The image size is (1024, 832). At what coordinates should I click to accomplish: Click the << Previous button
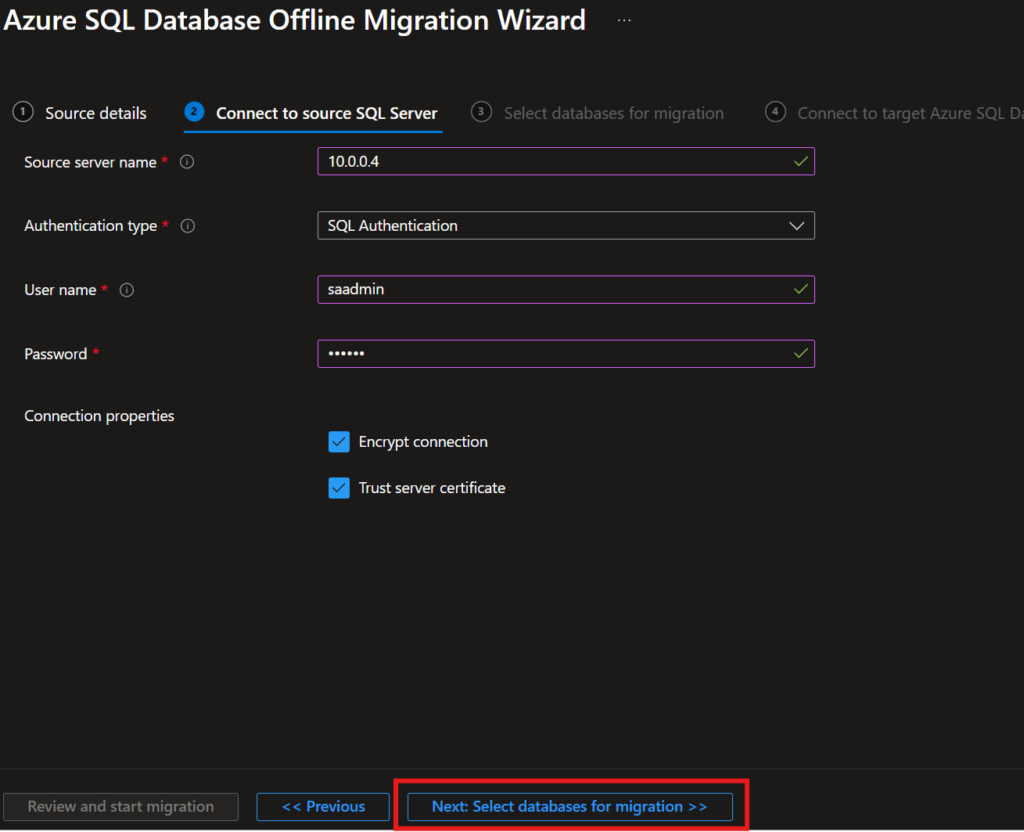click(x=323, y=806)
